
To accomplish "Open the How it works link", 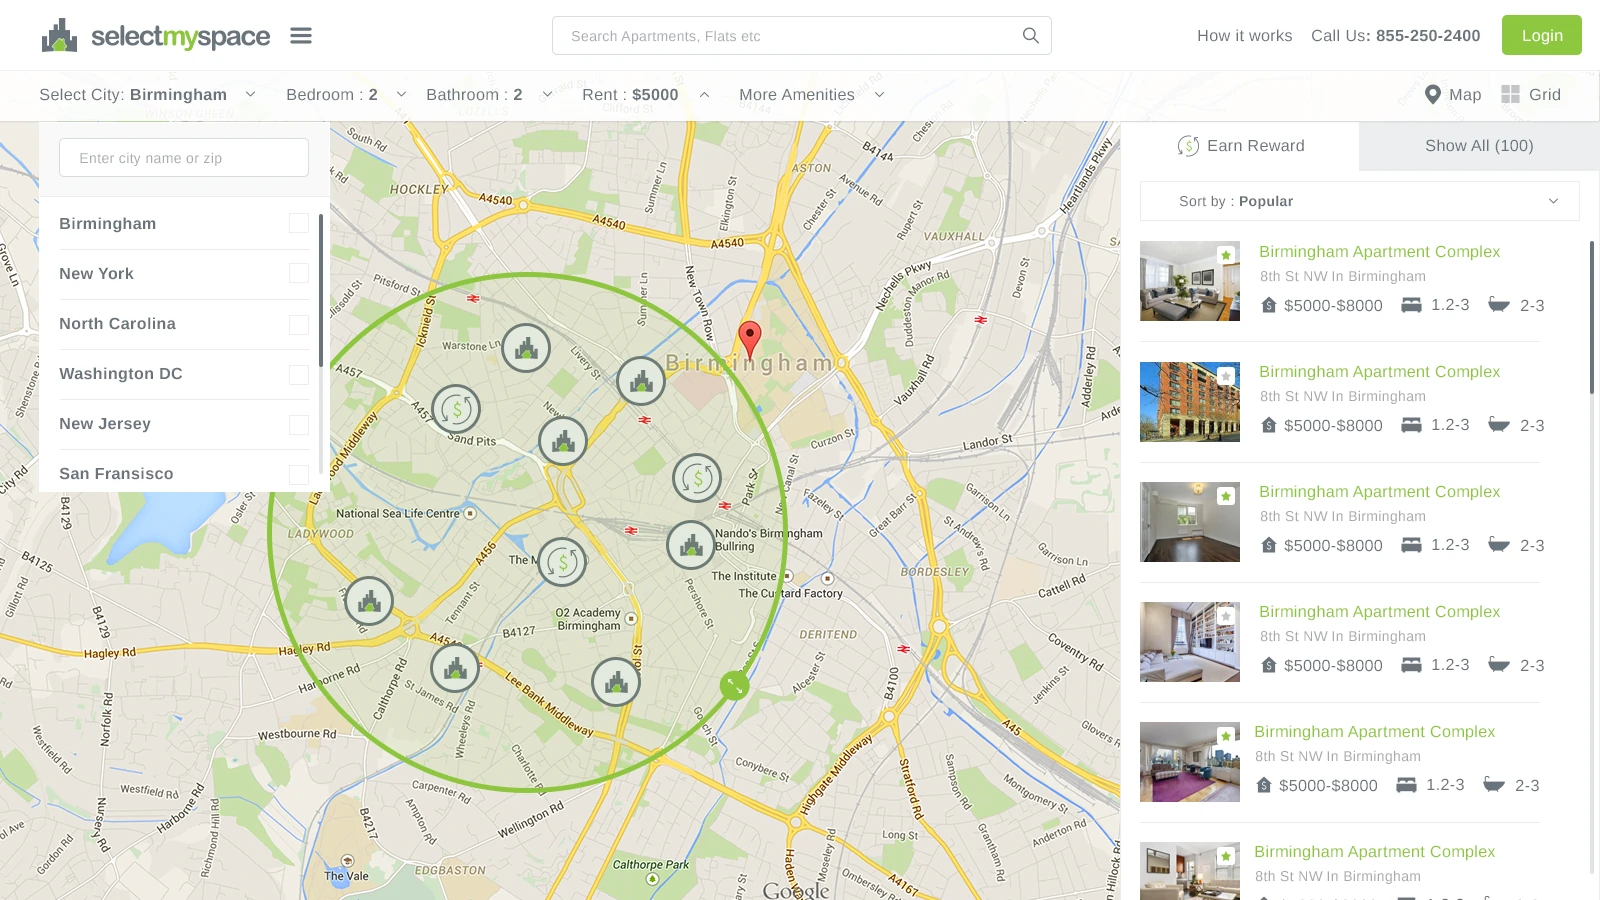I will pyautogui.click(x=1245, y=36).
